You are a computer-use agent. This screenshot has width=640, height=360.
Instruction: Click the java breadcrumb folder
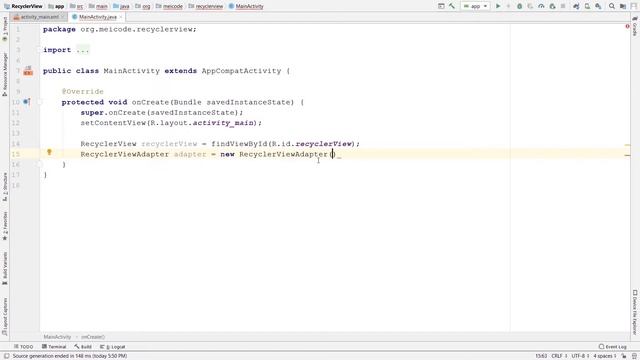click(121, 6)
